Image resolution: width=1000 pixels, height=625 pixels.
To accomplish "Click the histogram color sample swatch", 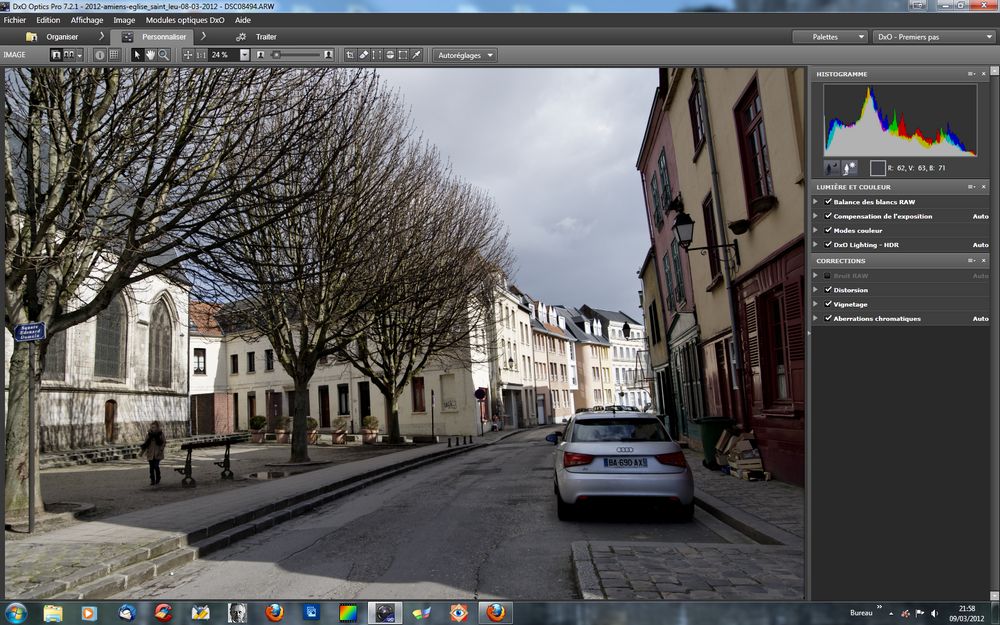I will (x=878, y=168).
